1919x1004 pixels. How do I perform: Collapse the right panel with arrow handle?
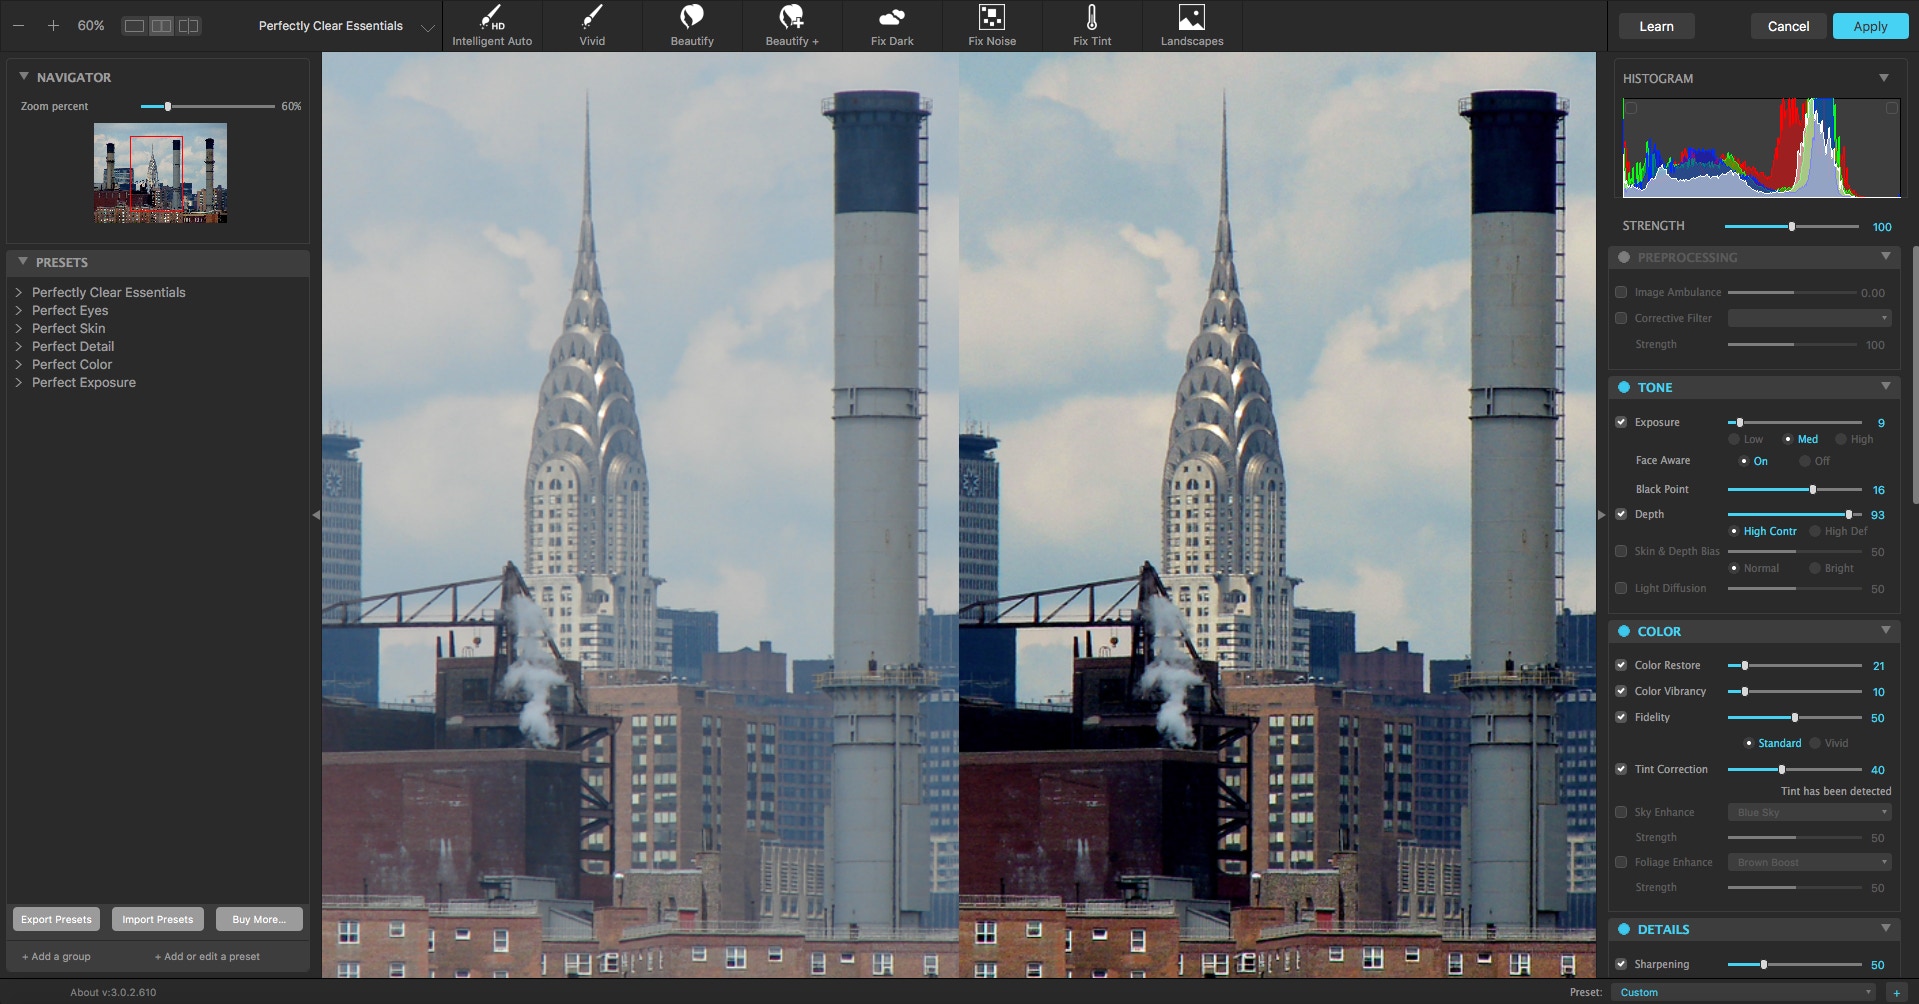1601,515
